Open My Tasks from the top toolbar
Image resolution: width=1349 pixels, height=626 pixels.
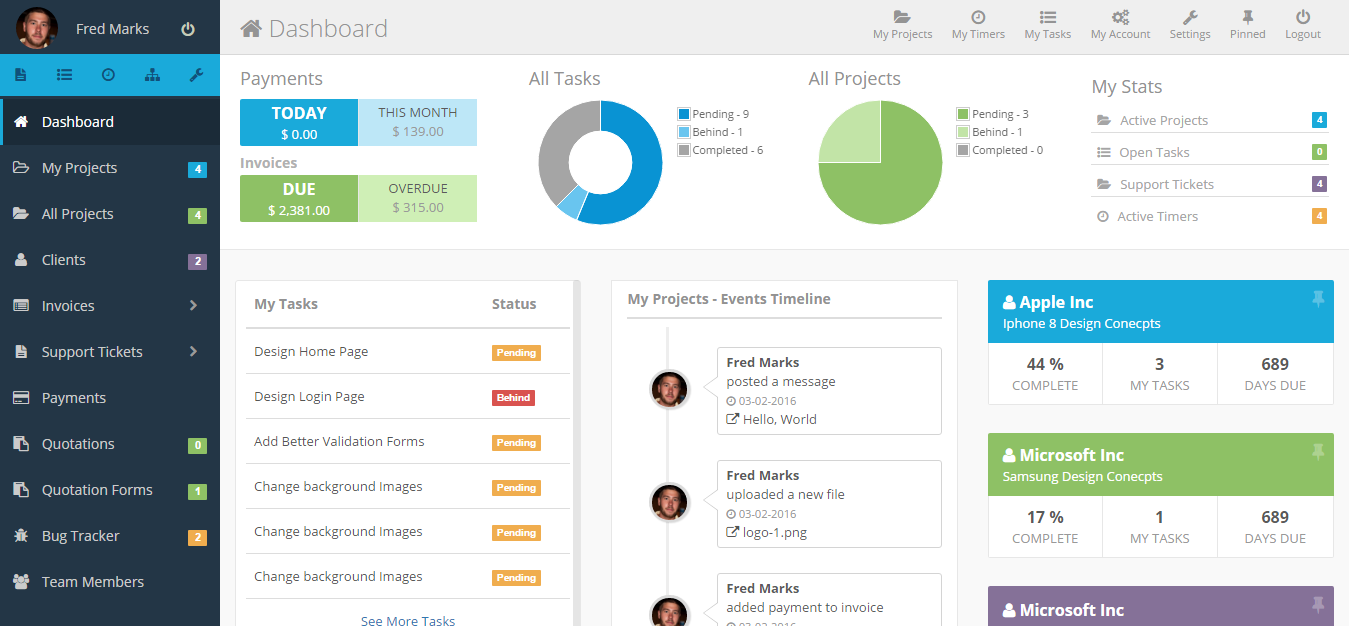[1047, 25]
